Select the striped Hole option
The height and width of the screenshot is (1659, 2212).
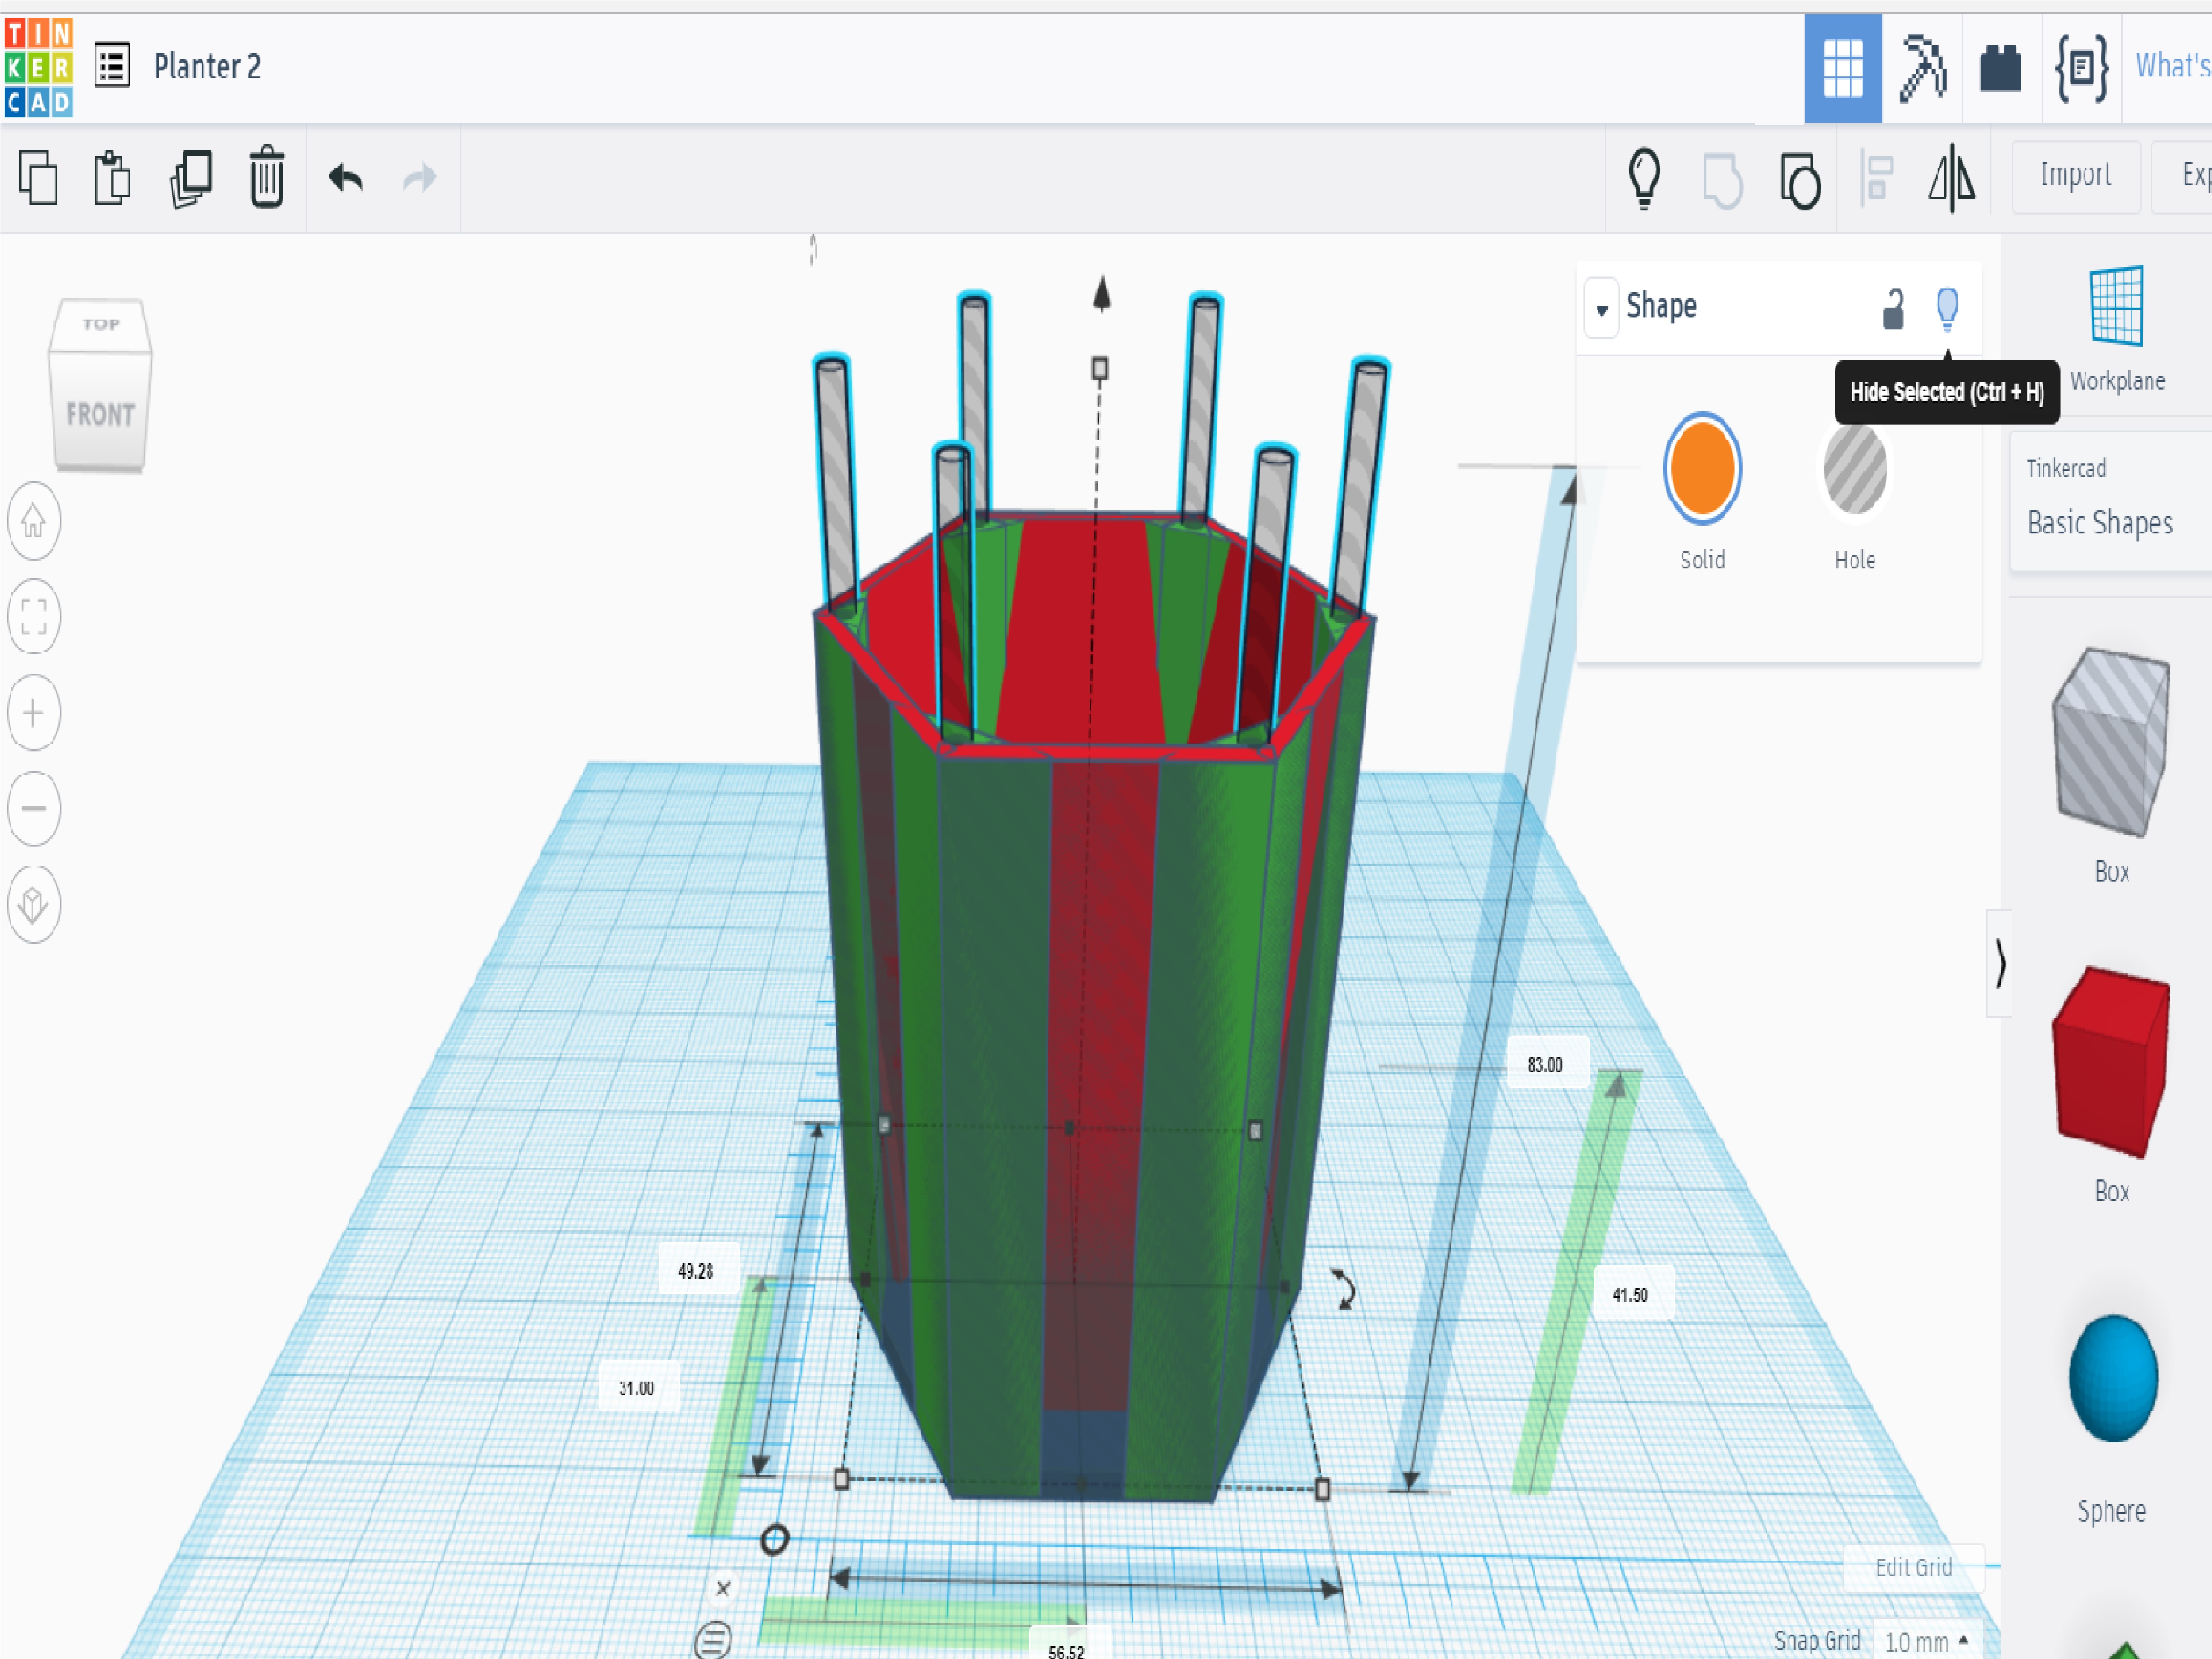coord(1855,468)
